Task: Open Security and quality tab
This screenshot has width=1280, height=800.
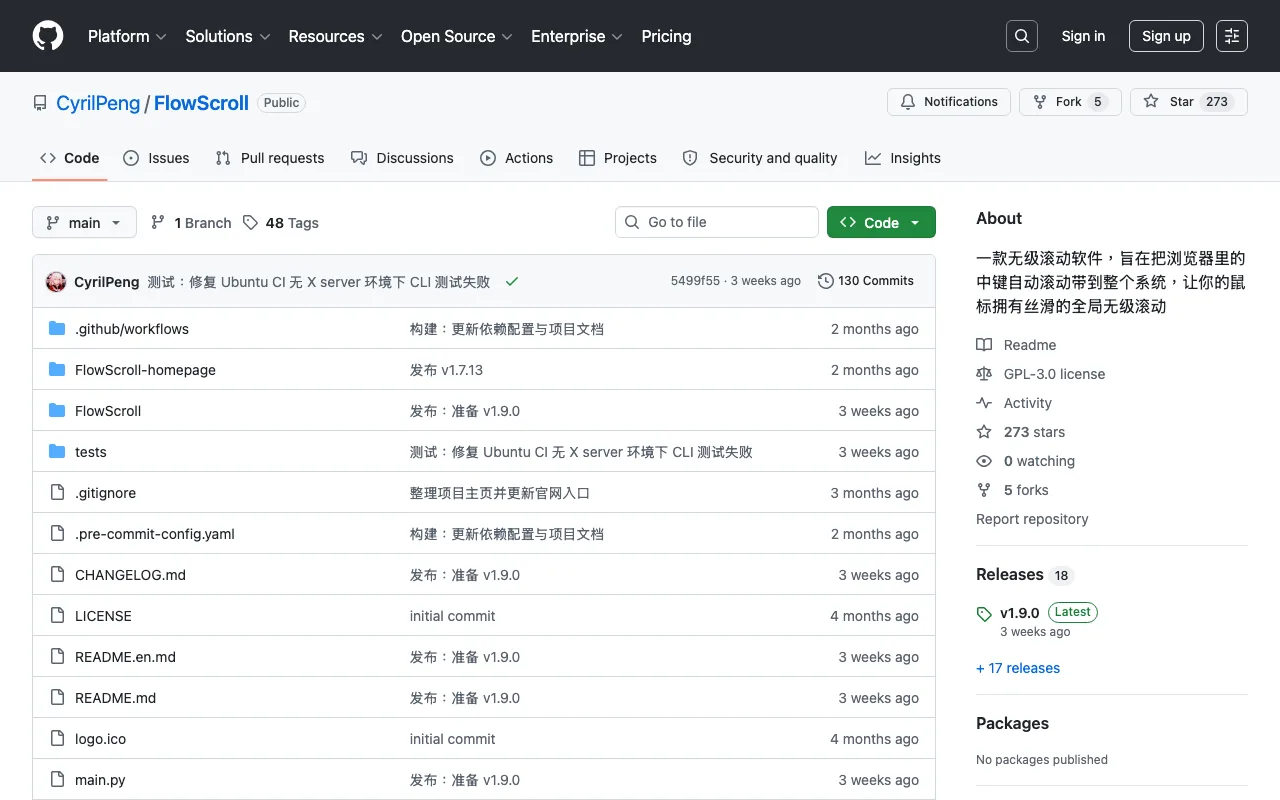Action: 760,158
